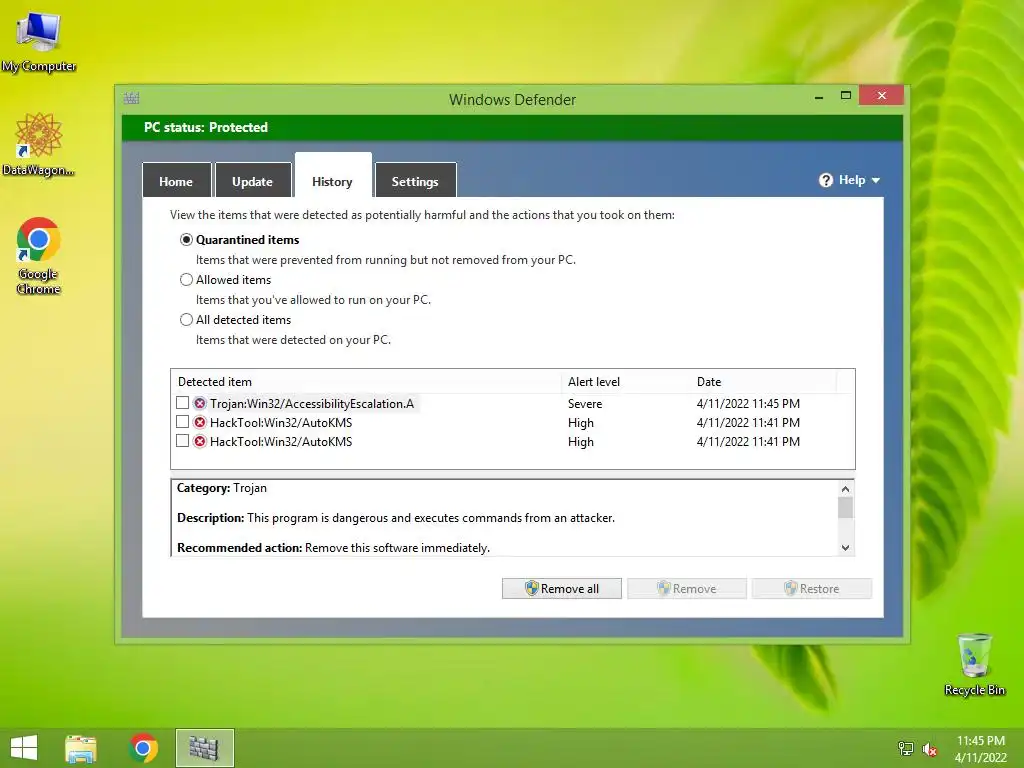Screen dimensions: 1024x768
Task: Open the network tray icon
Action: [905, 748]
